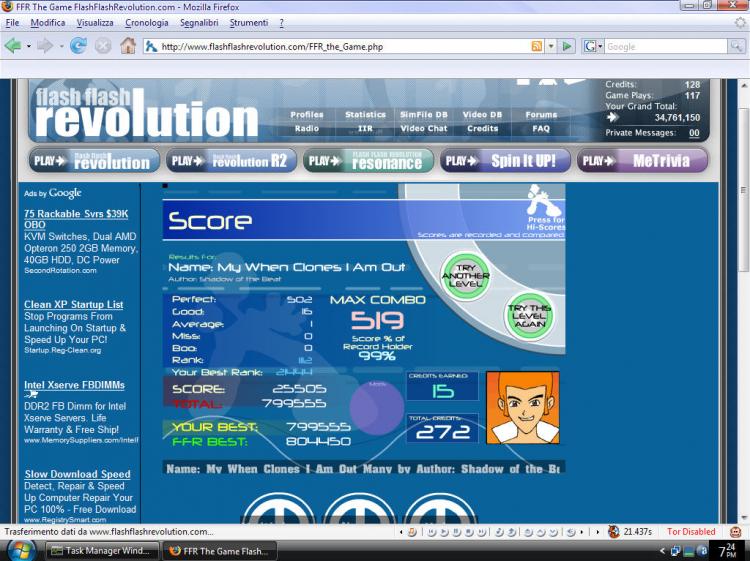Open the Radio link
The width and height of the screenshot is (750, 561).
(x=307, y=129)
